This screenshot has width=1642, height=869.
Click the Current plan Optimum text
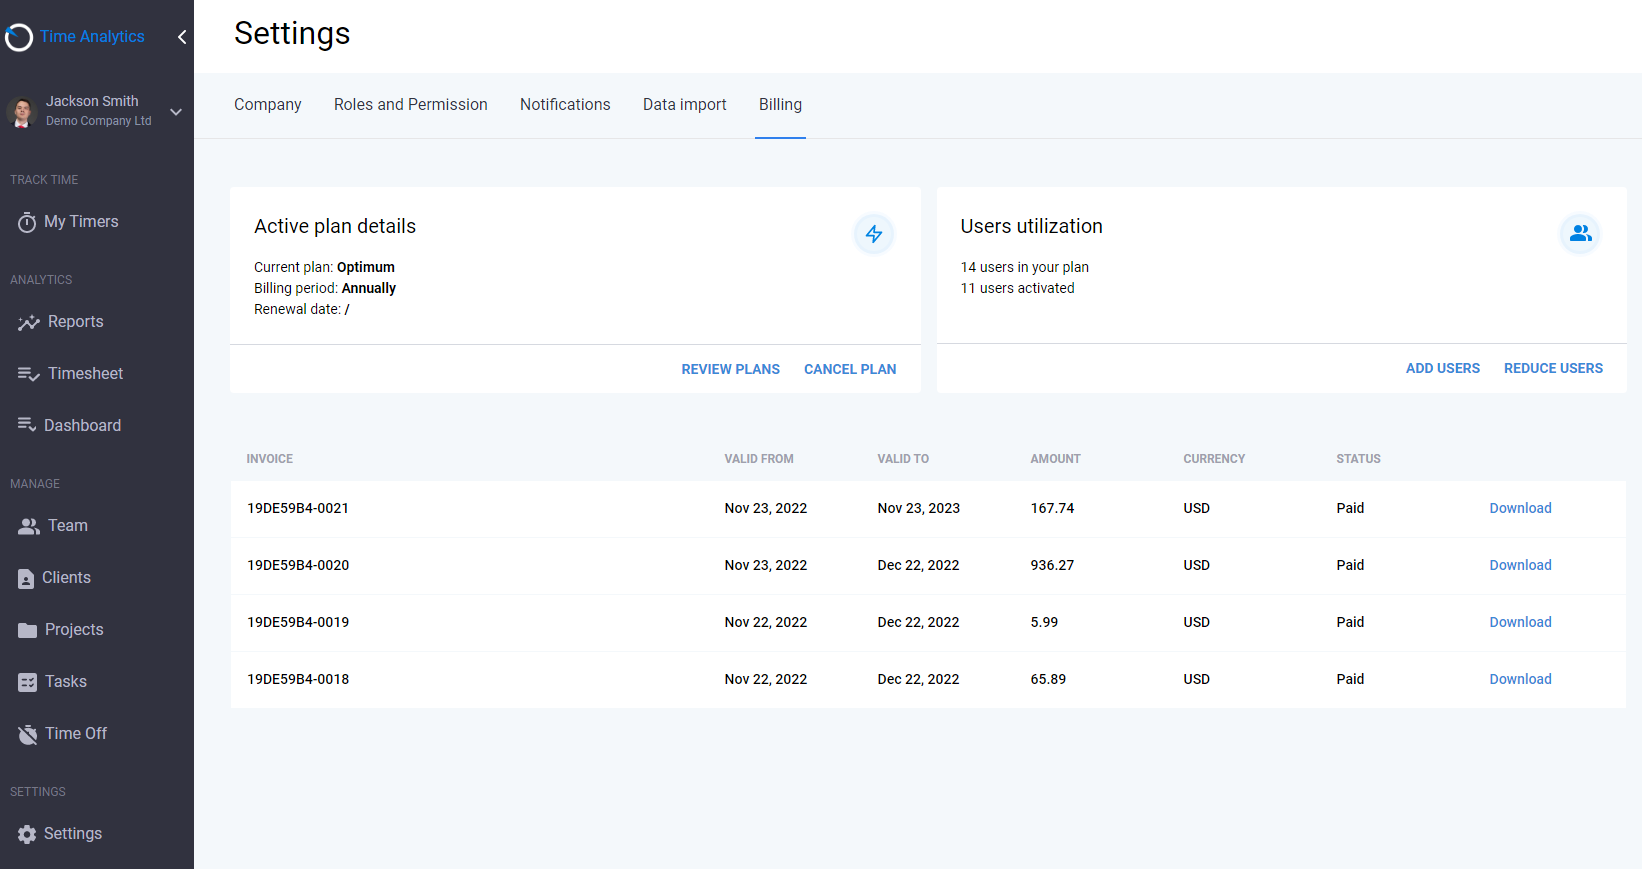coord(324,267)
